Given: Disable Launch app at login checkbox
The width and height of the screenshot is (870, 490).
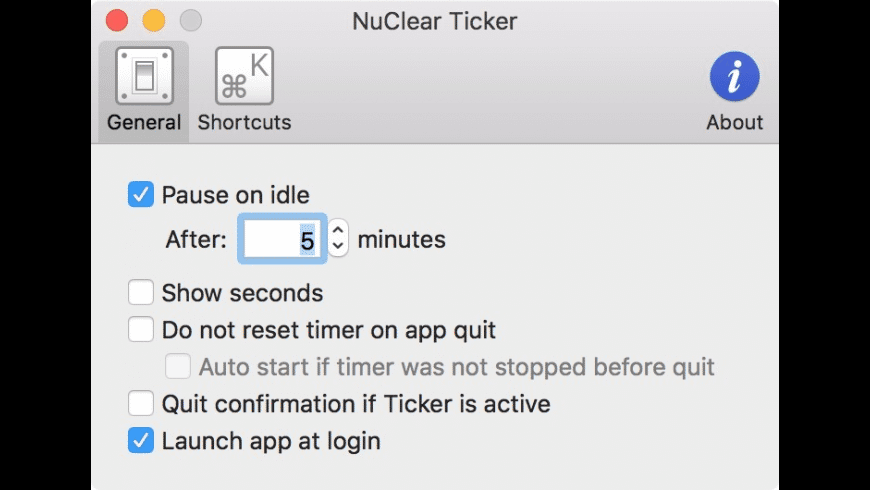Looking at the screenshot, I should tap(141, 441).
